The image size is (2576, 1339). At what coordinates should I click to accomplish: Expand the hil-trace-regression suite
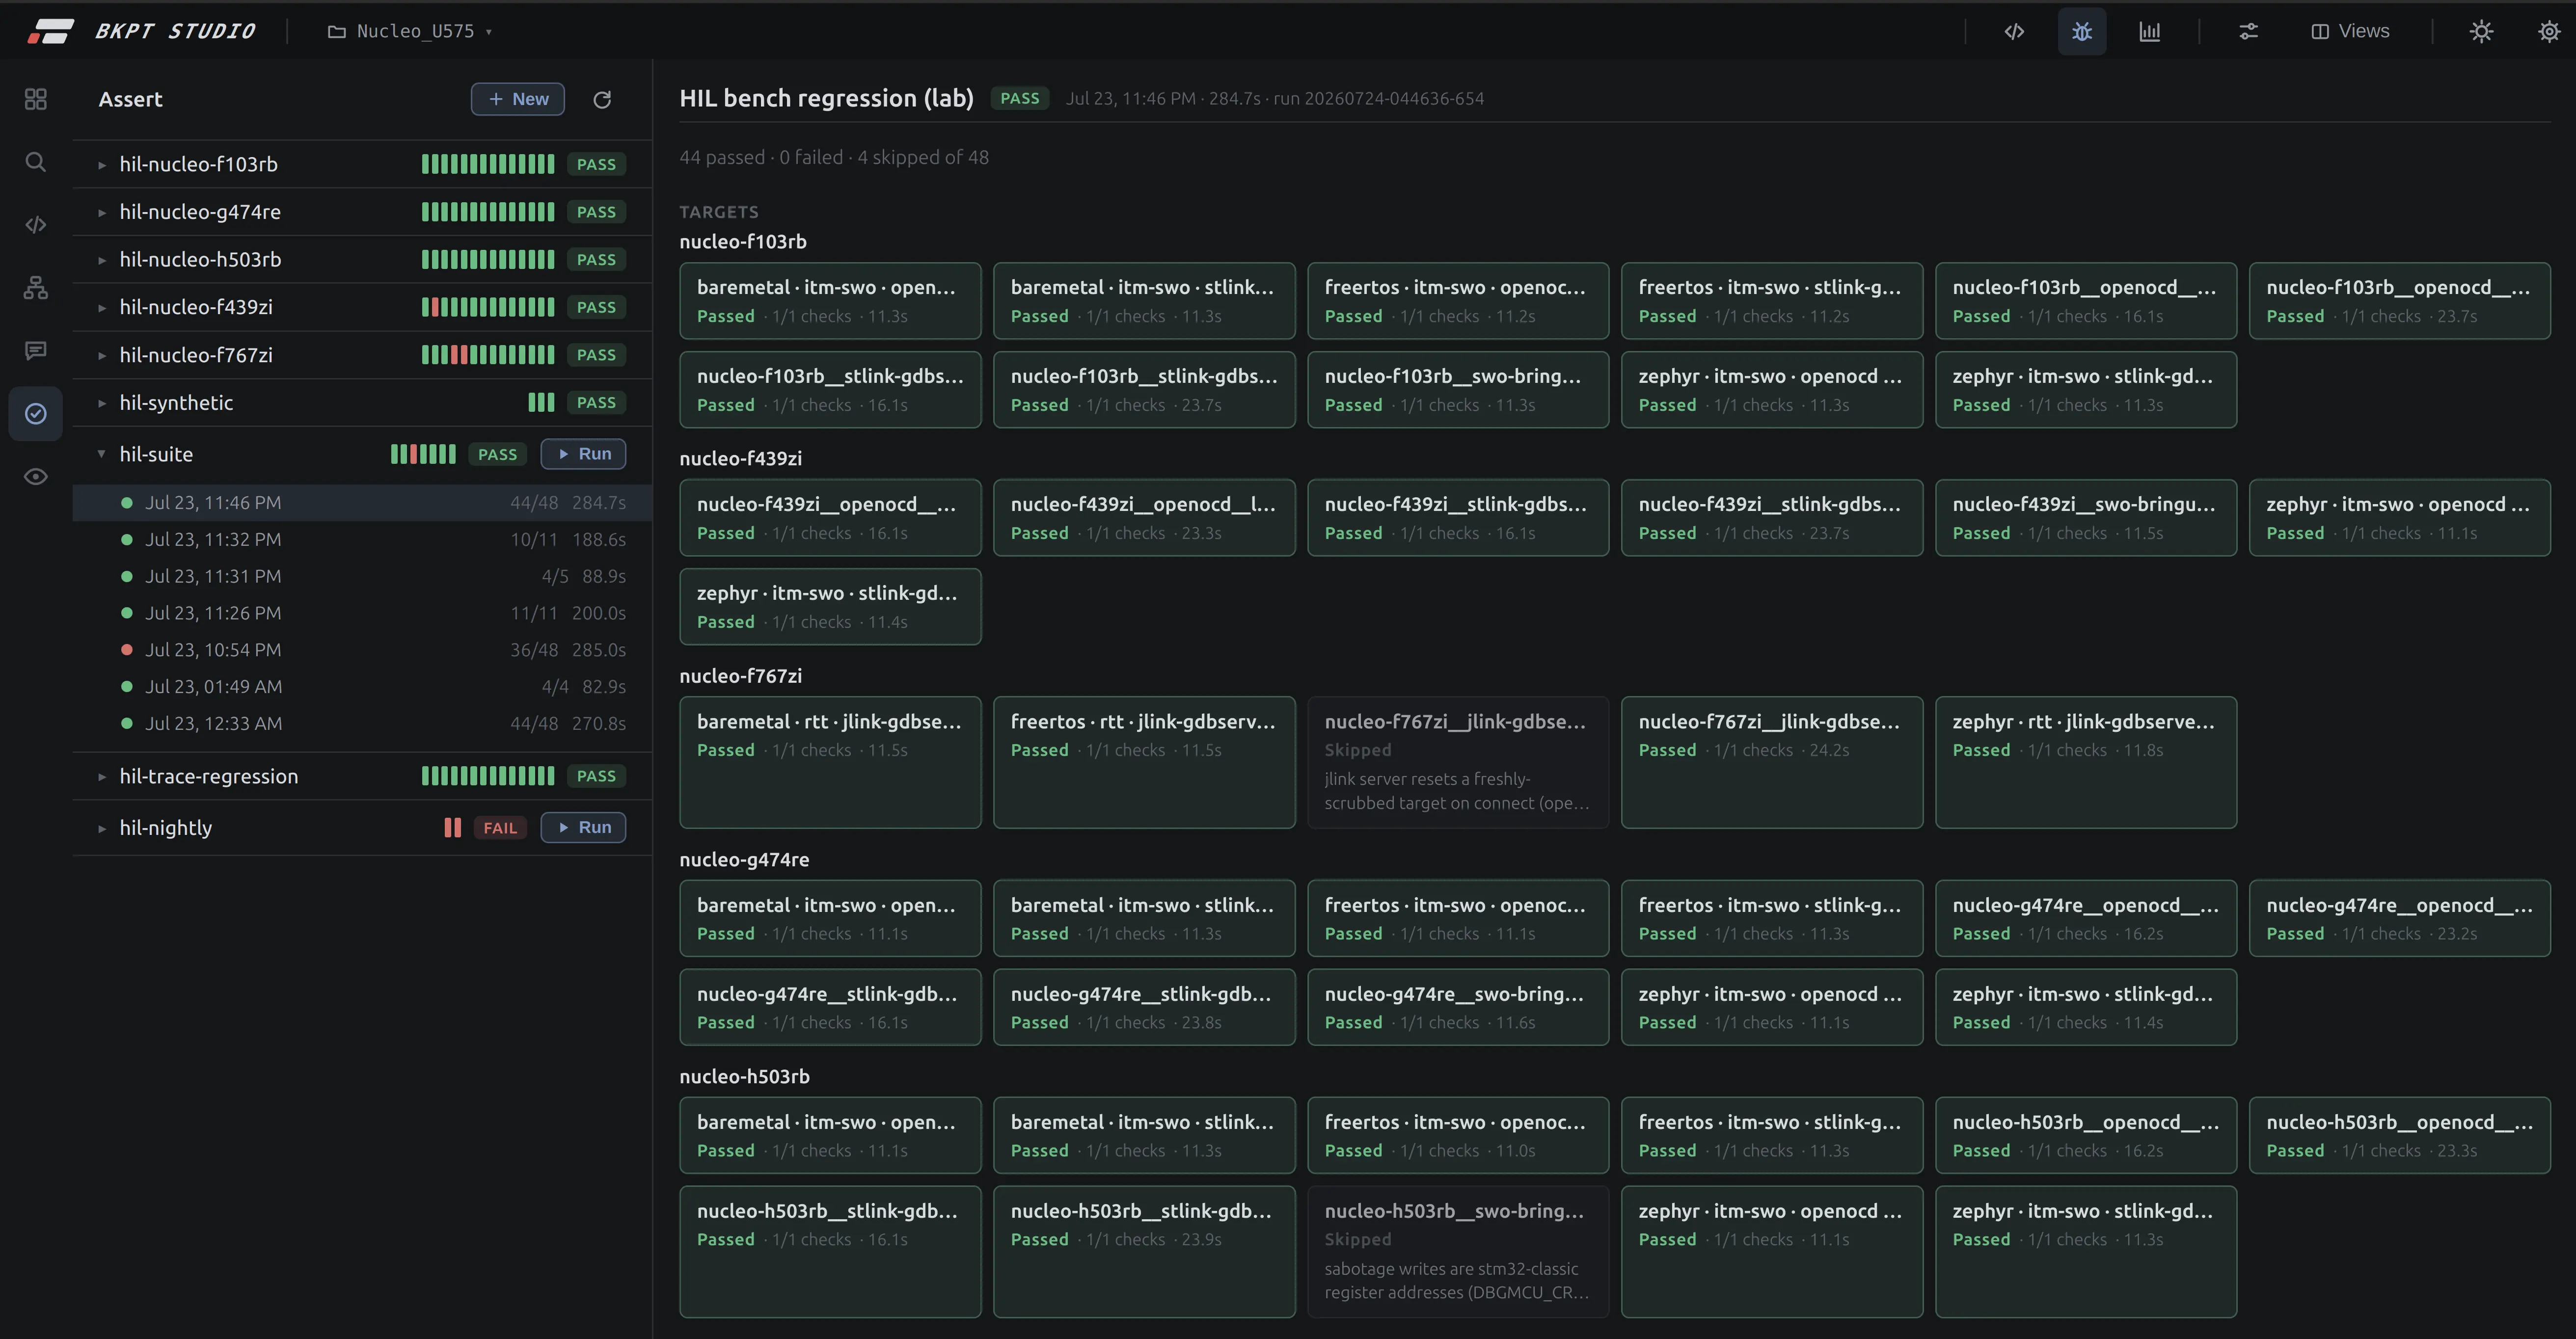pyautogui.click(x=102, y=776)
